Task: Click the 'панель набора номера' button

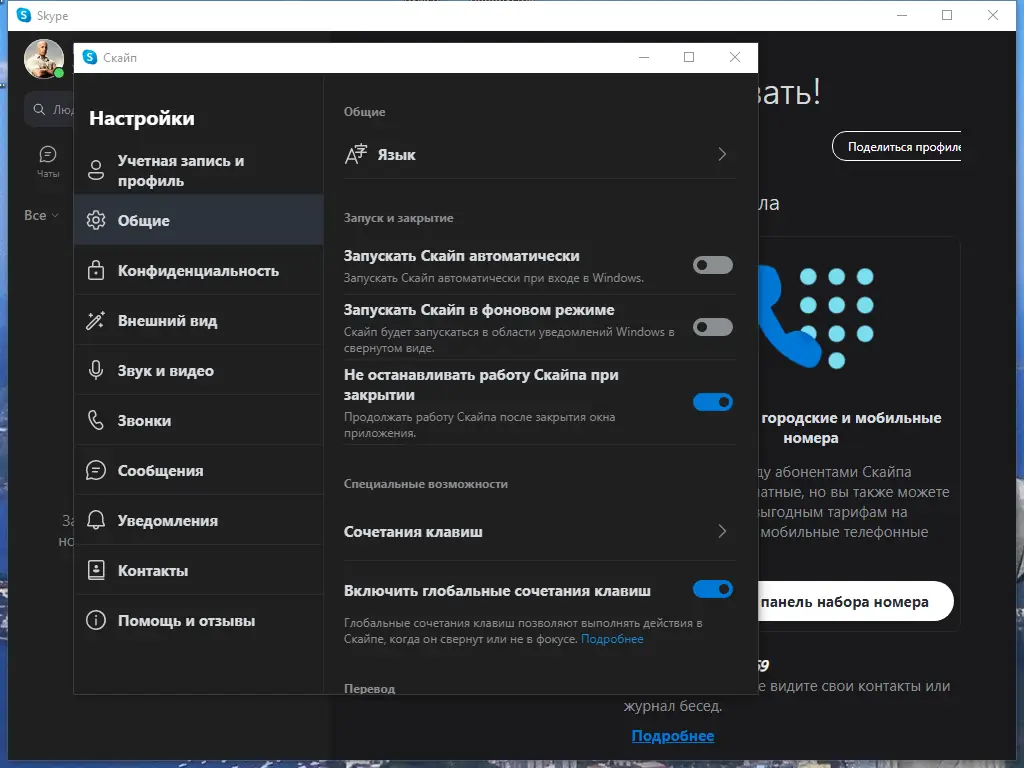Action: point(855,601)
